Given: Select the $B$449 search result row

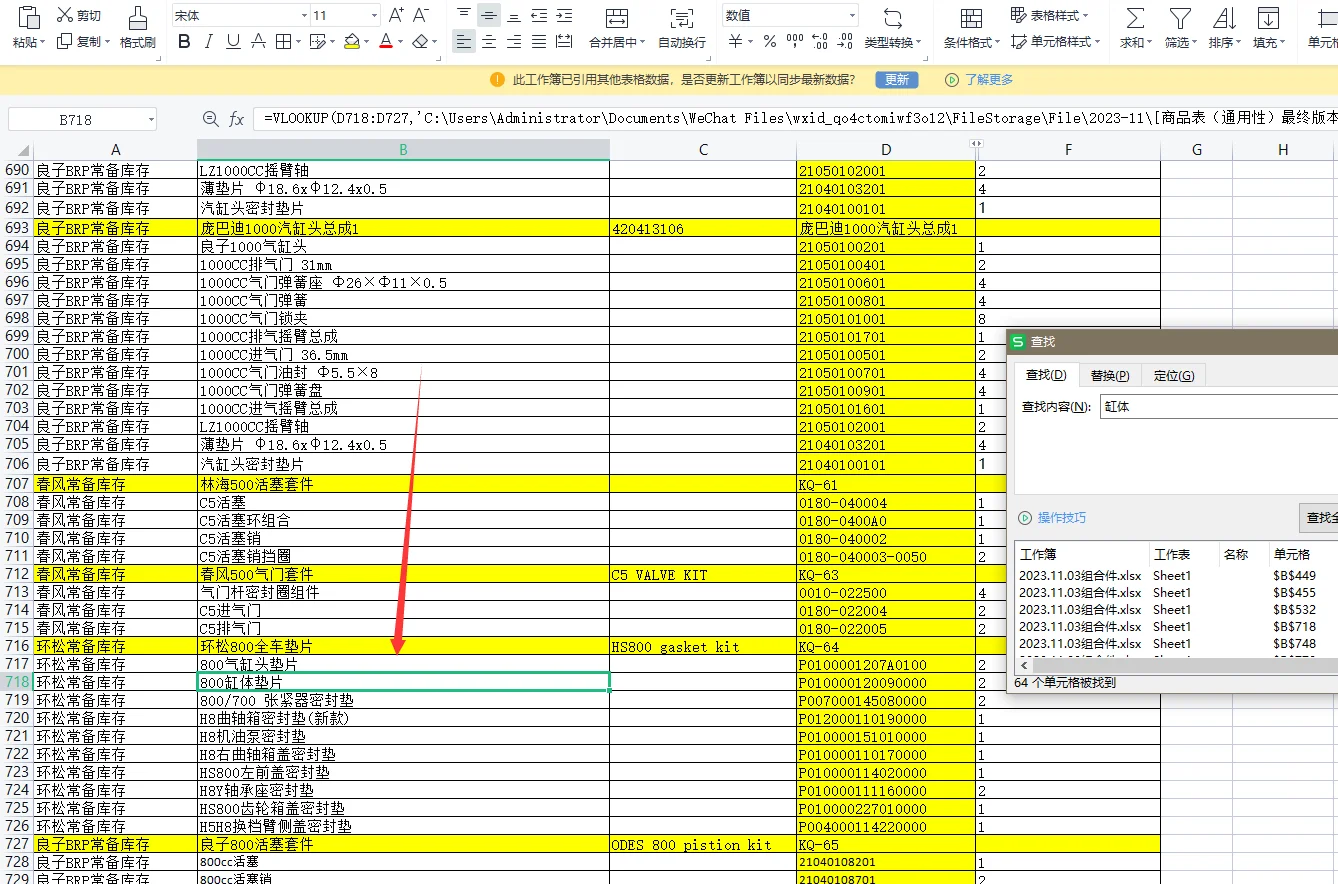Looking at the screenshot, I should coord(1178,576).
